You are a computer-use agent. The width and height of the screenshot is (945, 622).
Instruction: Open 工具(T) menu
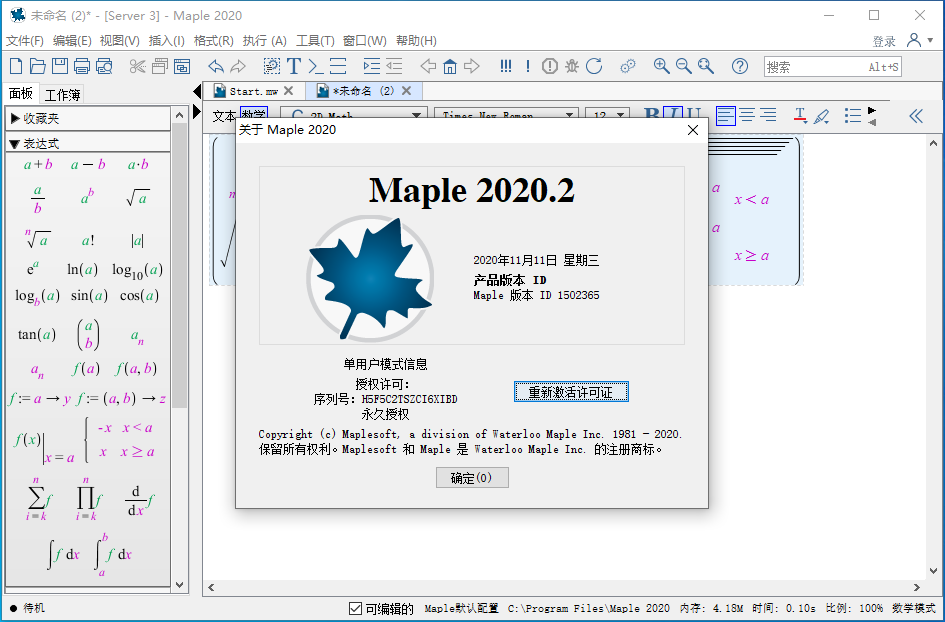pyautogui.click(x=315, y=40)
